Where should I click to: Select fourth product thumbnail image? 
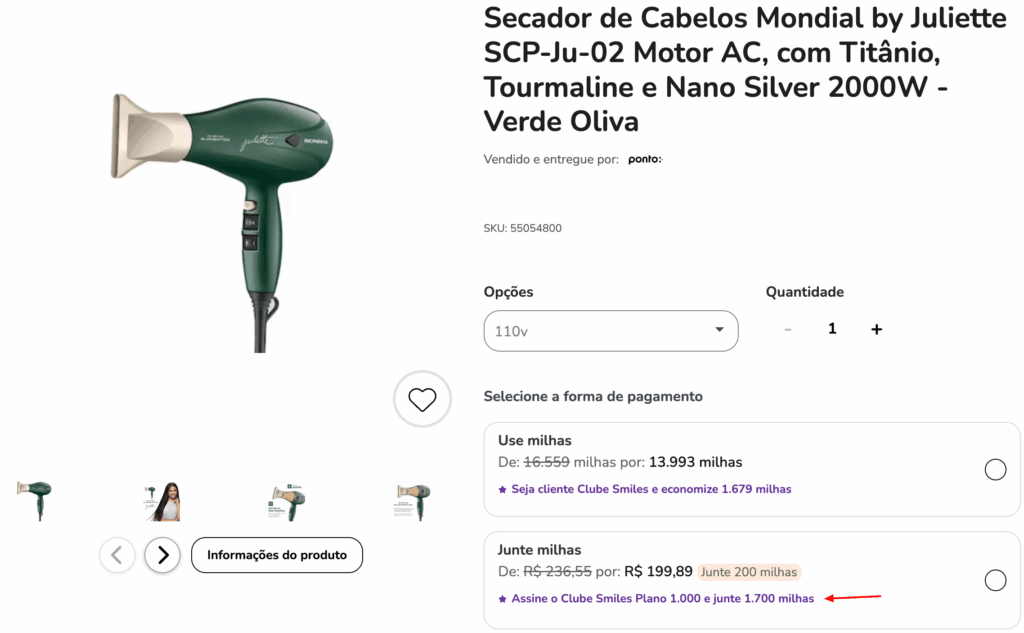(413, 501)
